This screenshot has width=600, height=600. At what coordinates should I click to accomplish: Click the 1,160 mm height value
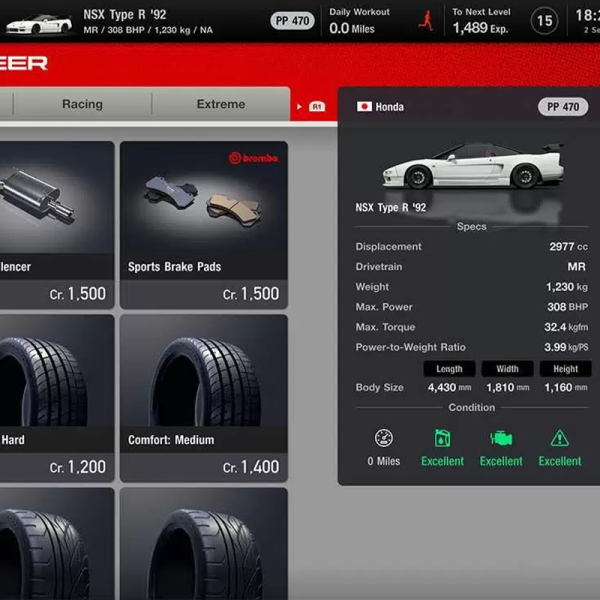(566, 388)
